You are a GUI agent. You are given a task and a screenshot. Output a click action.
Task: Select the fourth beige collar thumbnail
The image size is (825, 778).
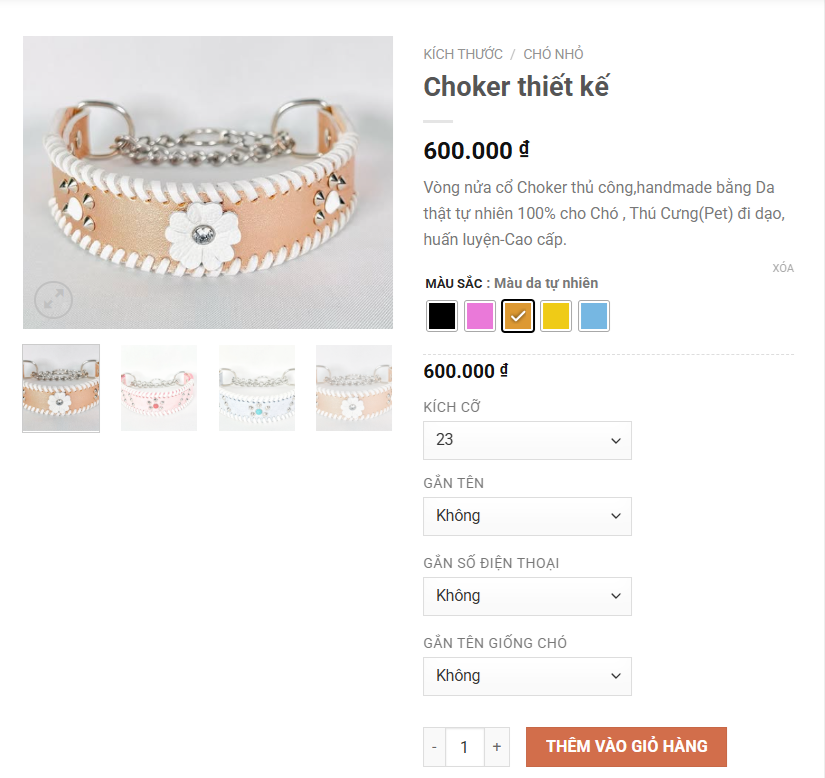tap(354, 388)
